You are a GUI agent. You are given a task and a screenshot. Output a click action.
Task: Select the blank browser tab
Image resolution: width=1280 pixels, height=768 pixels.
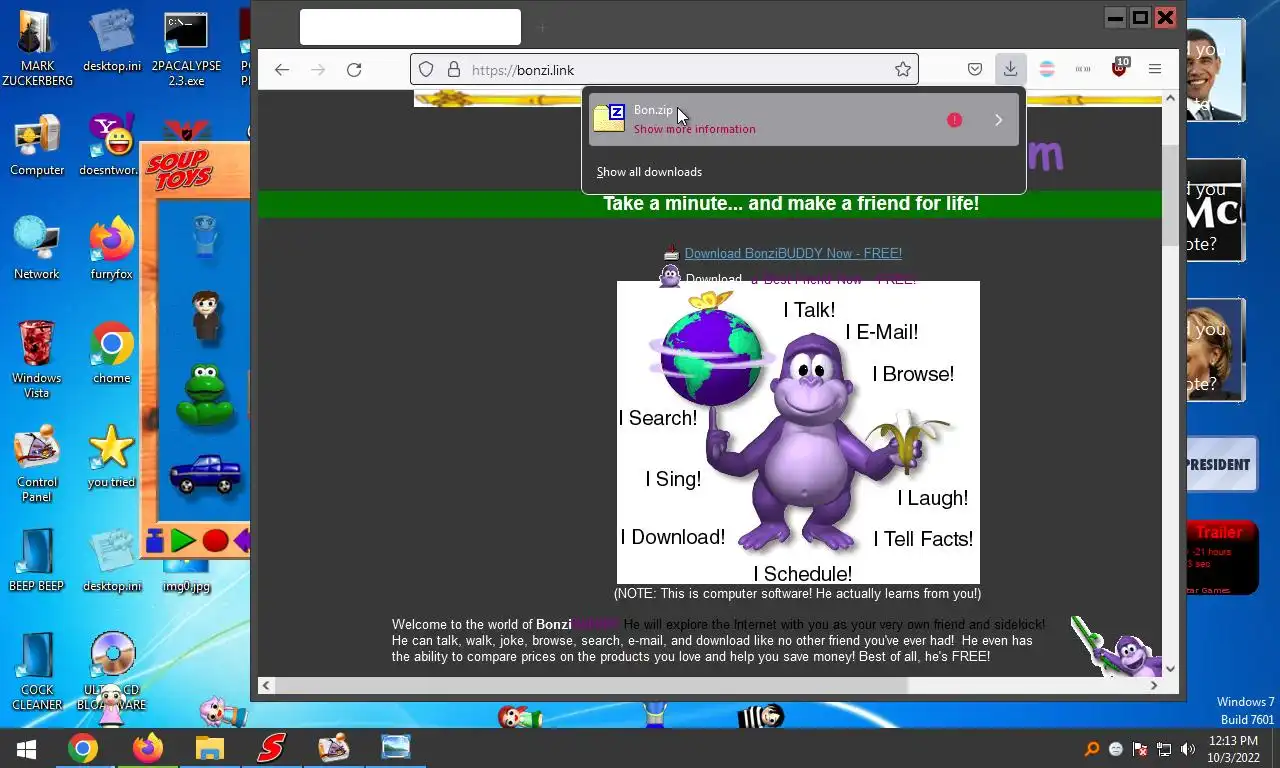pos(410,27)
